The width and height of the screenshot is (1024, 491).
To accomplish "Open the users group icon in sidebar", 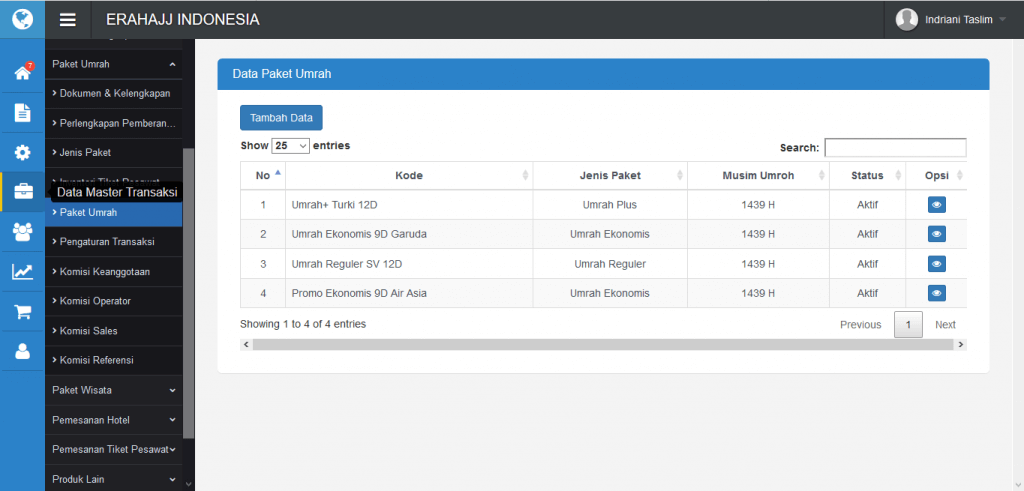I will click(x=22, y=232).
